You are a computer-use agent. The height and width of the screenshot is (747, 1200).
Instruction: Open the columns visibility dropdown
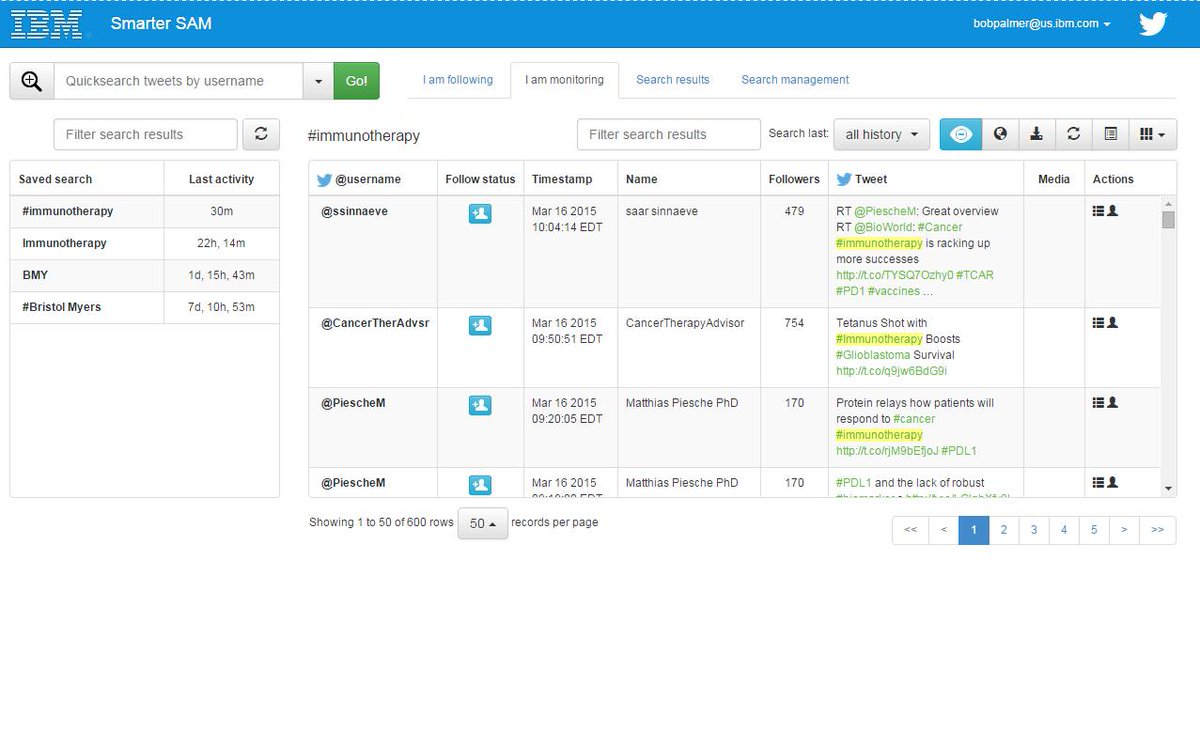pos(1153,134)
